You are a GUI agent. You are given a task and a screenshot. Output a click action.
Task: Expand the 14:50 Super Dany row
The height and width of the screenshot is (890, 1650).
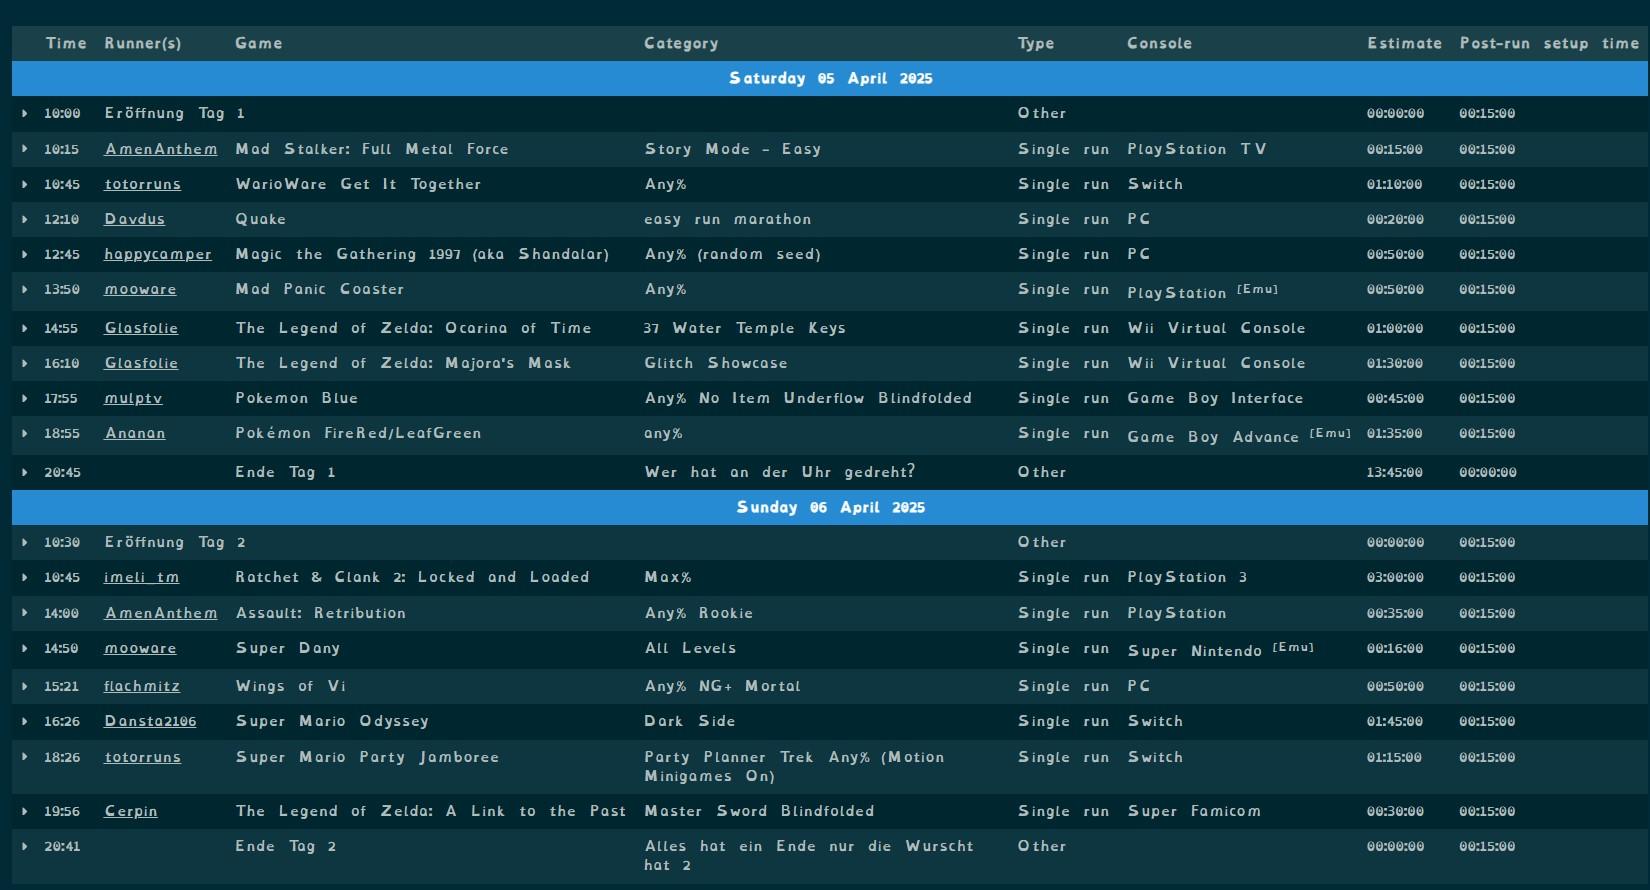[x=25, y=648]
